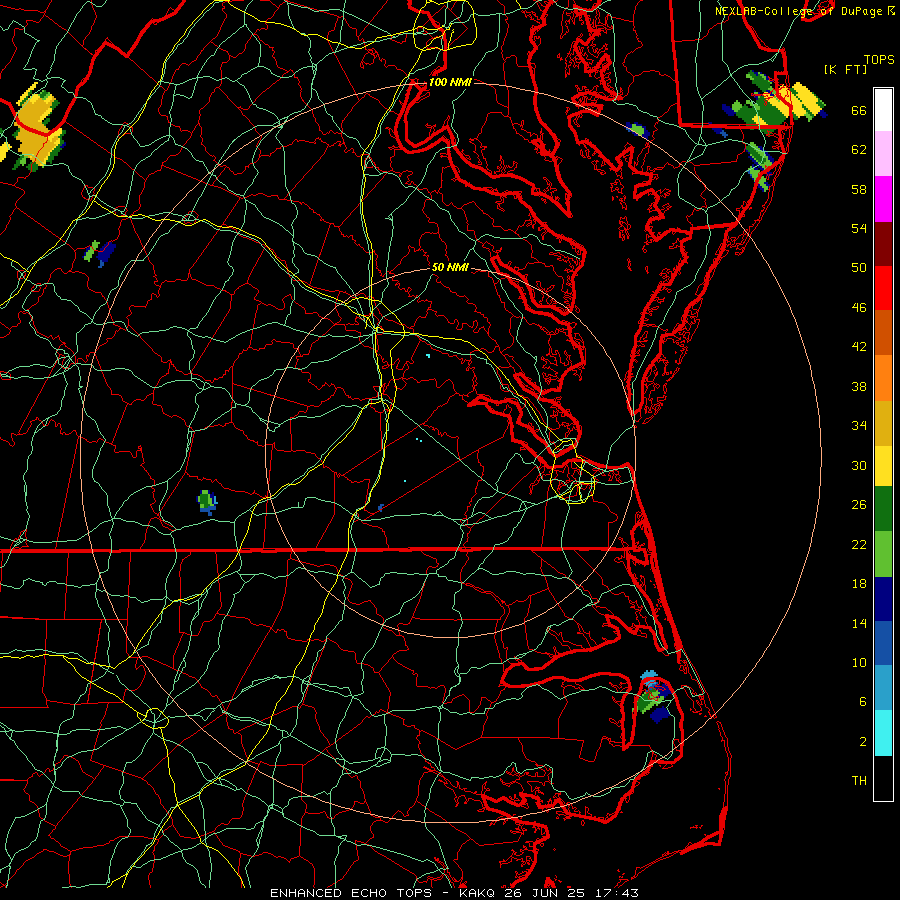
Task: Pick the cyan legend swatch
Action: 883,733
